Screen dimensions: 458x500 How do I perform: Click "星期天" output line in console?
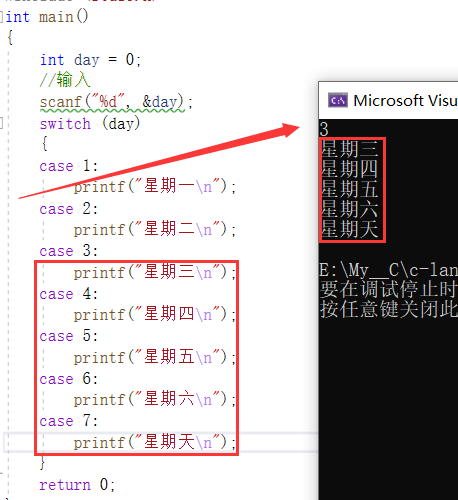[x=350, y=229]
